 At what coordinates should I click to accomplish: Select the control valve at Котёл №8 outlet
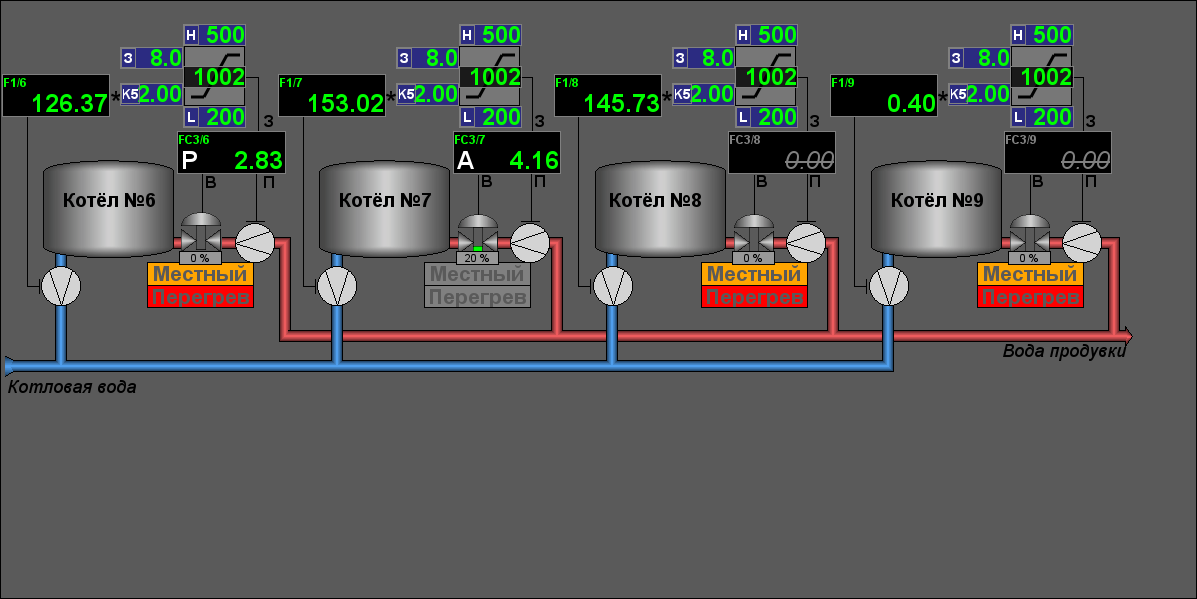753,236
